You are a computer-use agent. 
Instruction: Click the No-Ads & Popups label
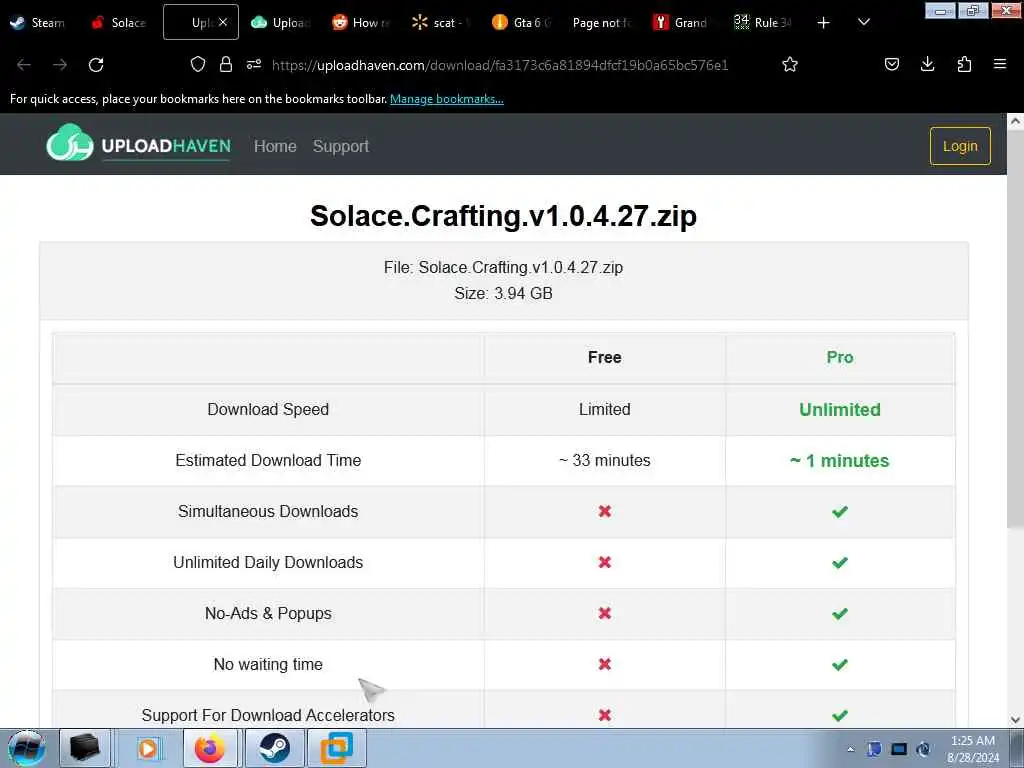[268, 613]
